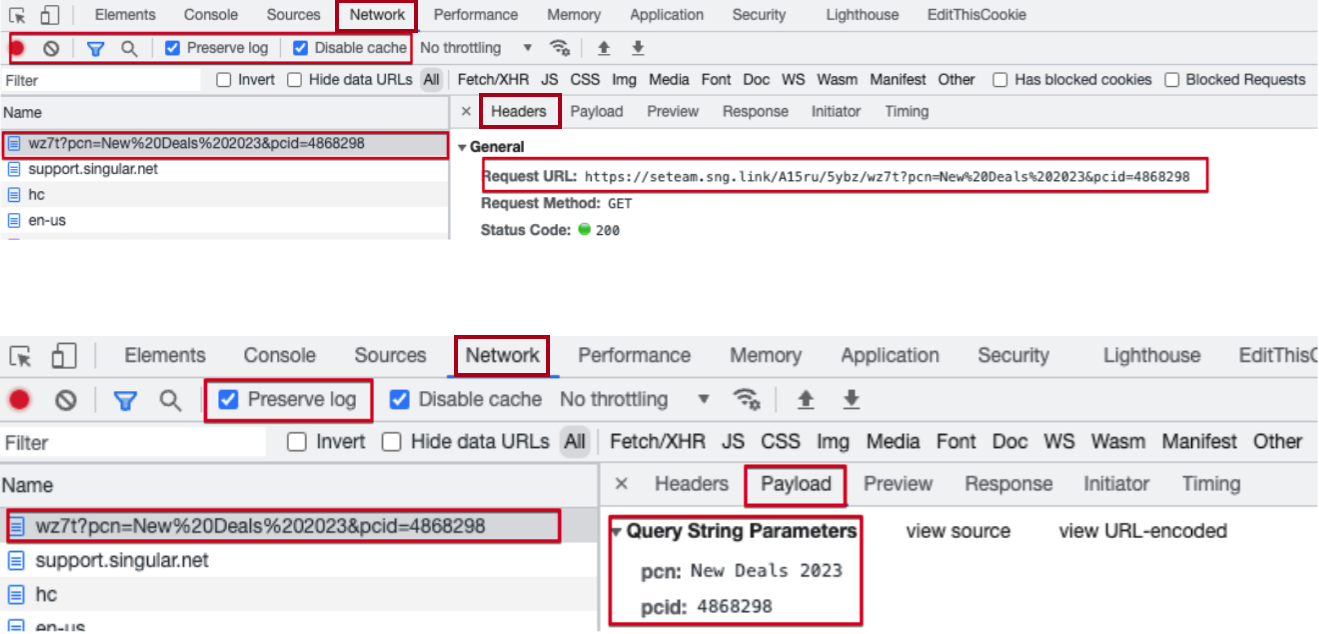Click the funnel filter icon in lower panel
Image resolution: width=1319 pixels, height=634 pixels.
[x=124, y=400]
